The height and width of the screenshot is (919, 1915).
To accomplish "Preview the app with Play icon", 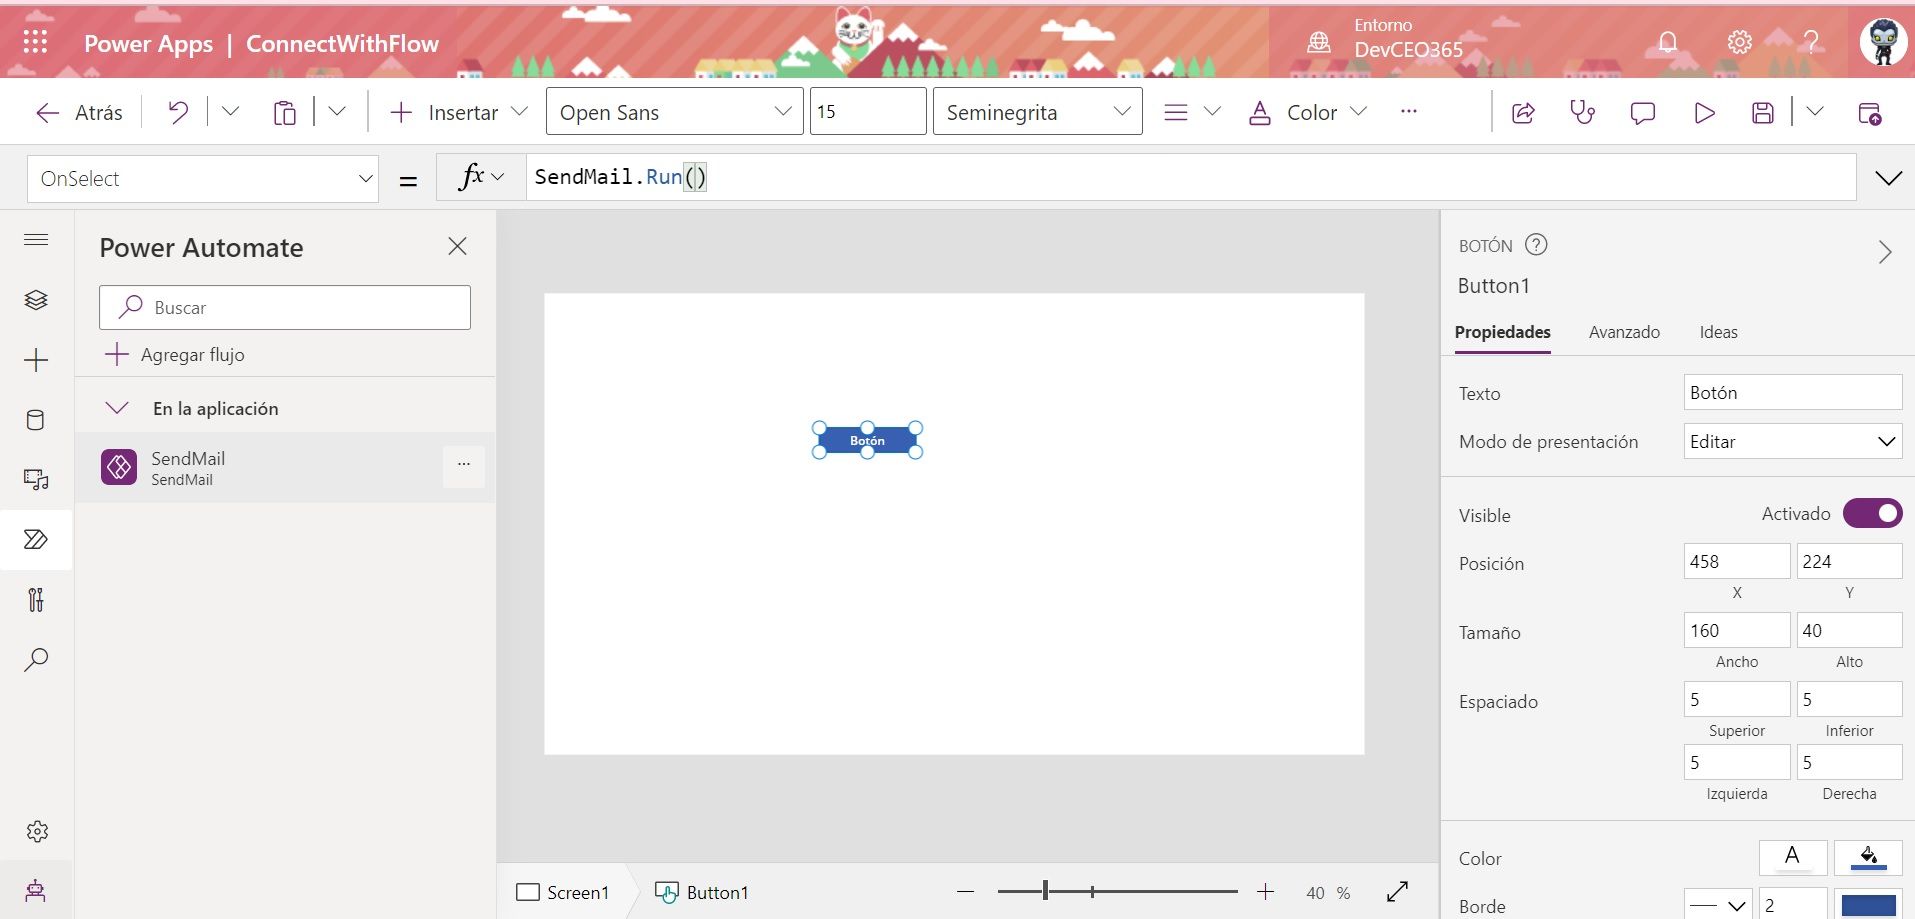I will pos(1705,113).
